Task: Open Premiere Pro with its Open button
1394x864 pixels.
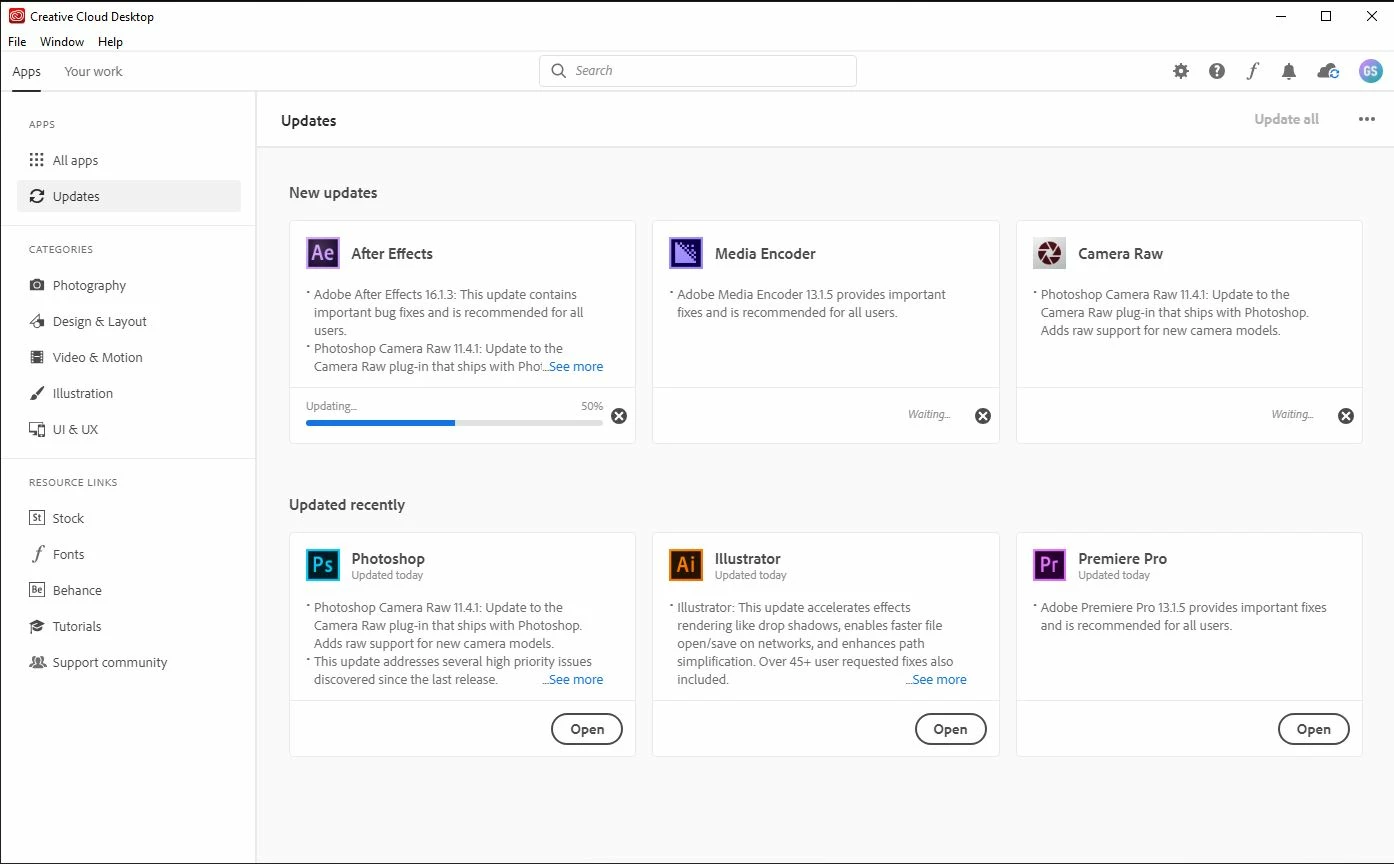Action: click(x=1314, y=729)
